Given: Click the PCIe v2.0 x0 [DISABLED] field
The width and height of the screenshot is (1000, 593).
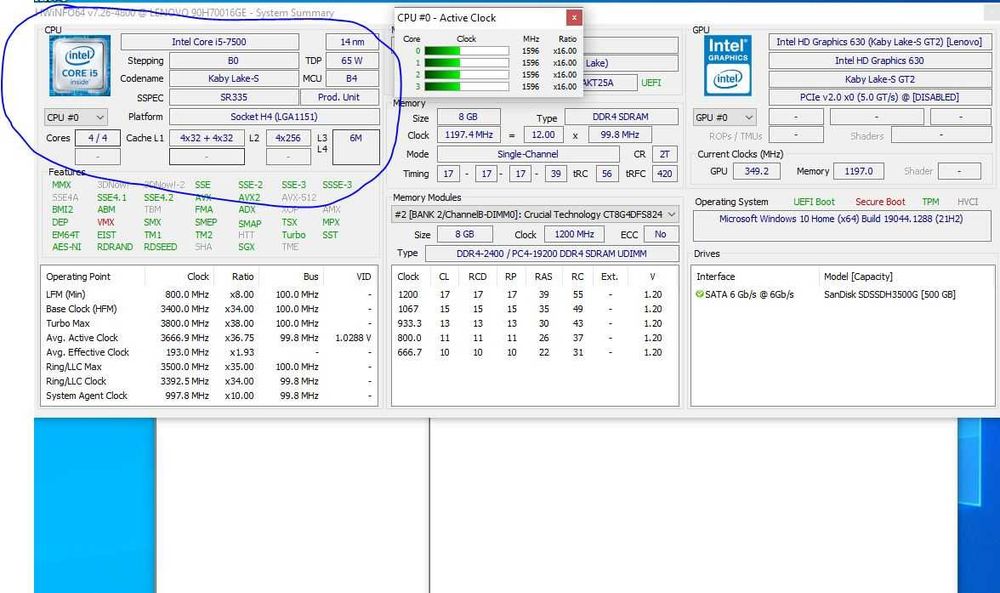Looking at the screenshot, I should tap(879, 98).
